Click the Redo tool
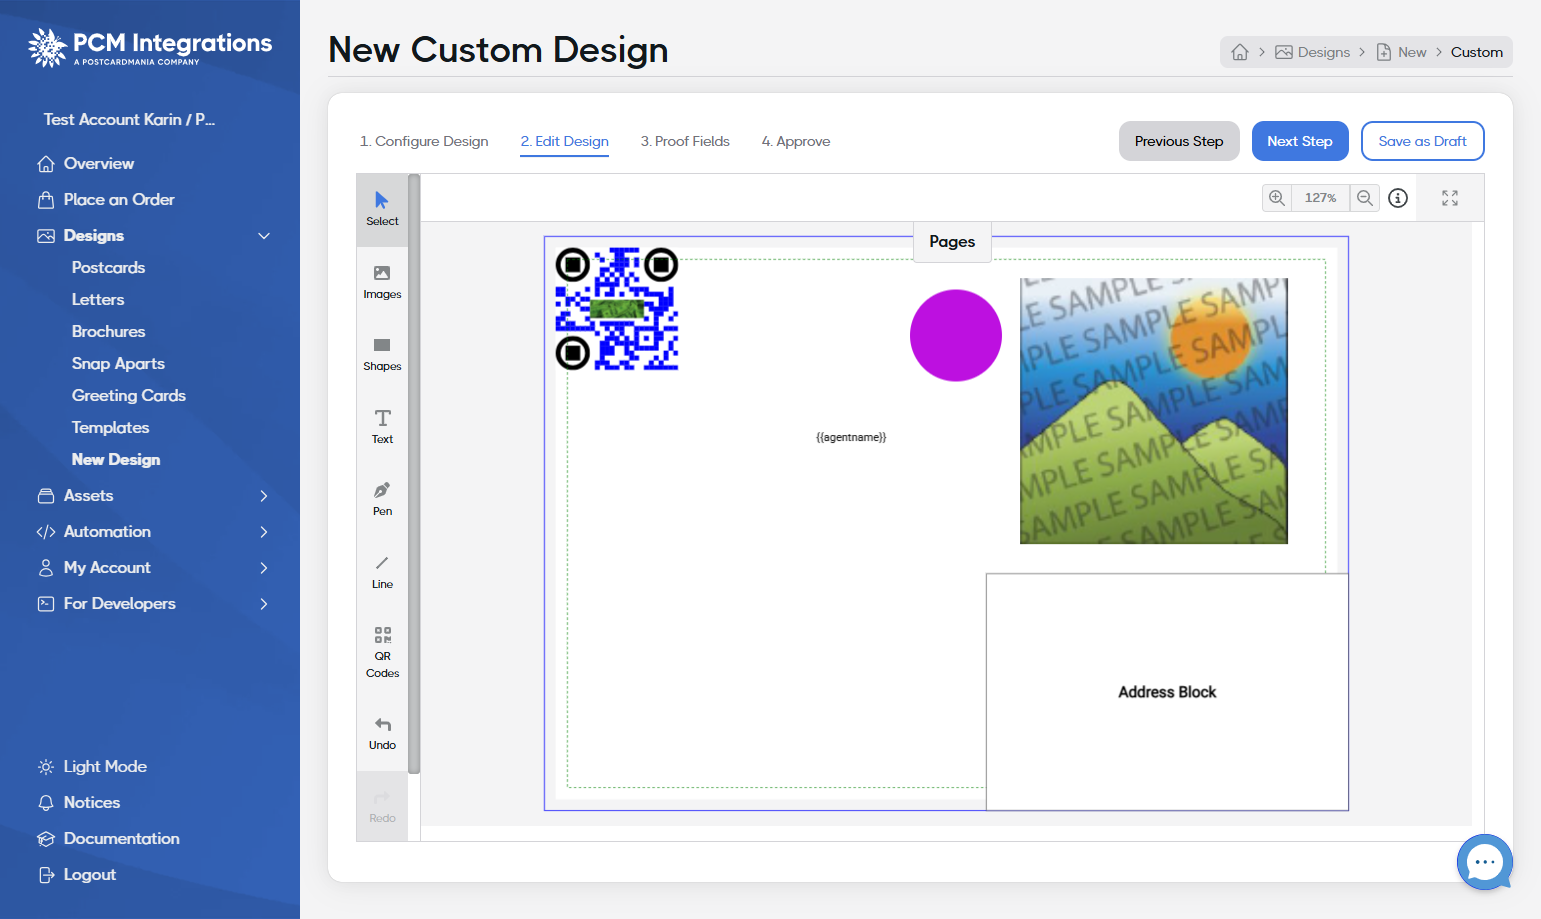 pos(382,807)
